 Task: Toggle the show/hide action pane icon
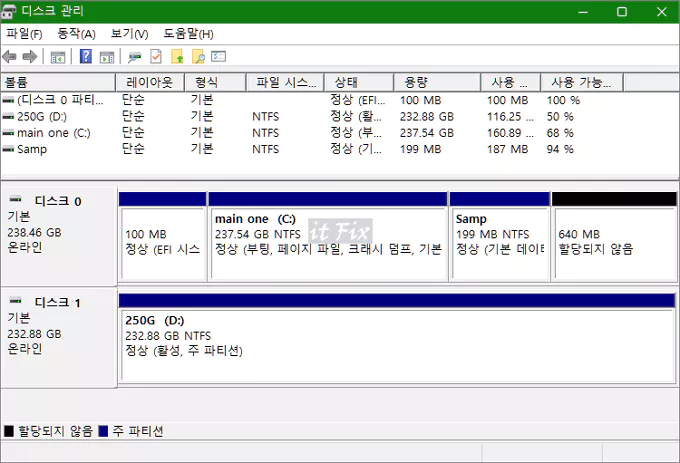point(107,57)
